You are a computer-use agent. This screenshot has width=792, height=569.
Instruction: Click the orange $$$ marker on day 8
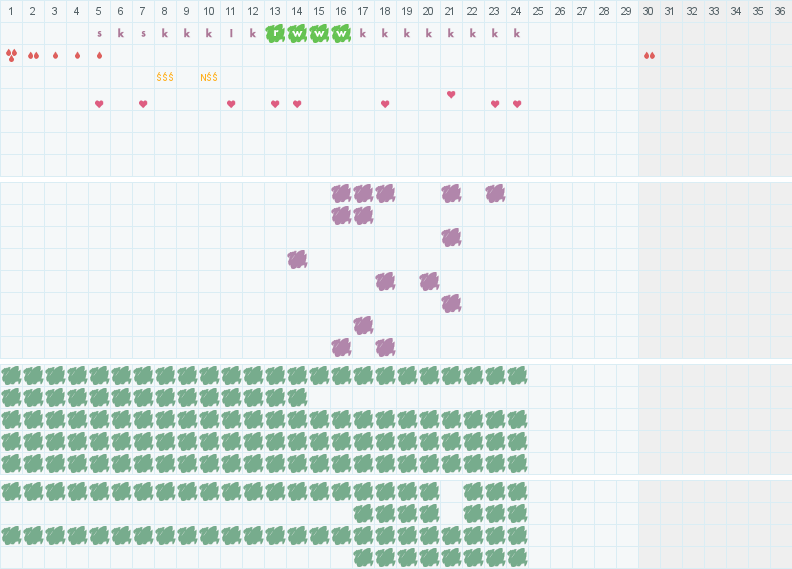coord(165,77)
